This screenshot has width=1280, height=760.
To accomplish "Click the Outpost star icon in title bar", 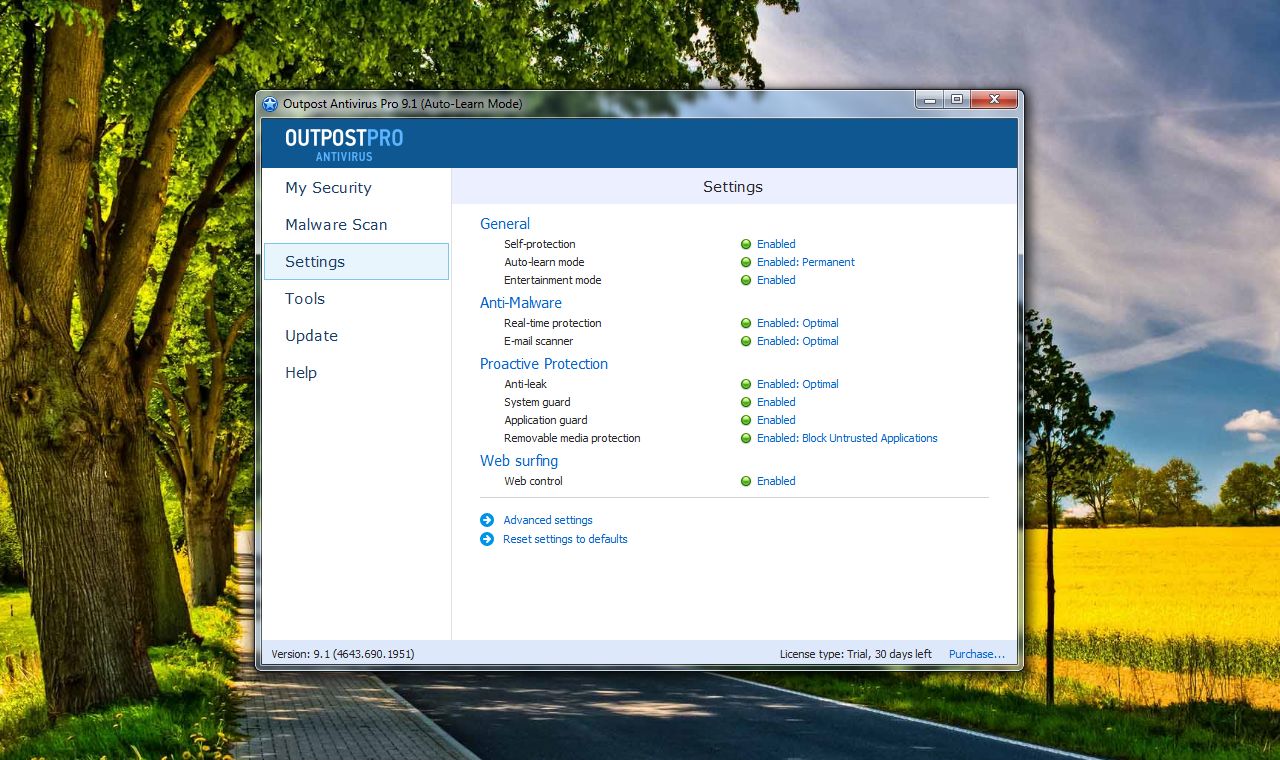I will coord(270,104).
